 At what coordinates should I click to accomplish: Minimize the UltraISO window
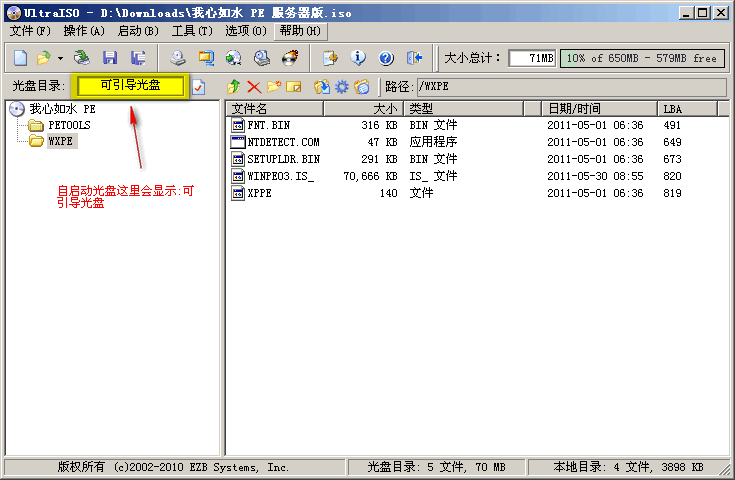coord(686,13)
